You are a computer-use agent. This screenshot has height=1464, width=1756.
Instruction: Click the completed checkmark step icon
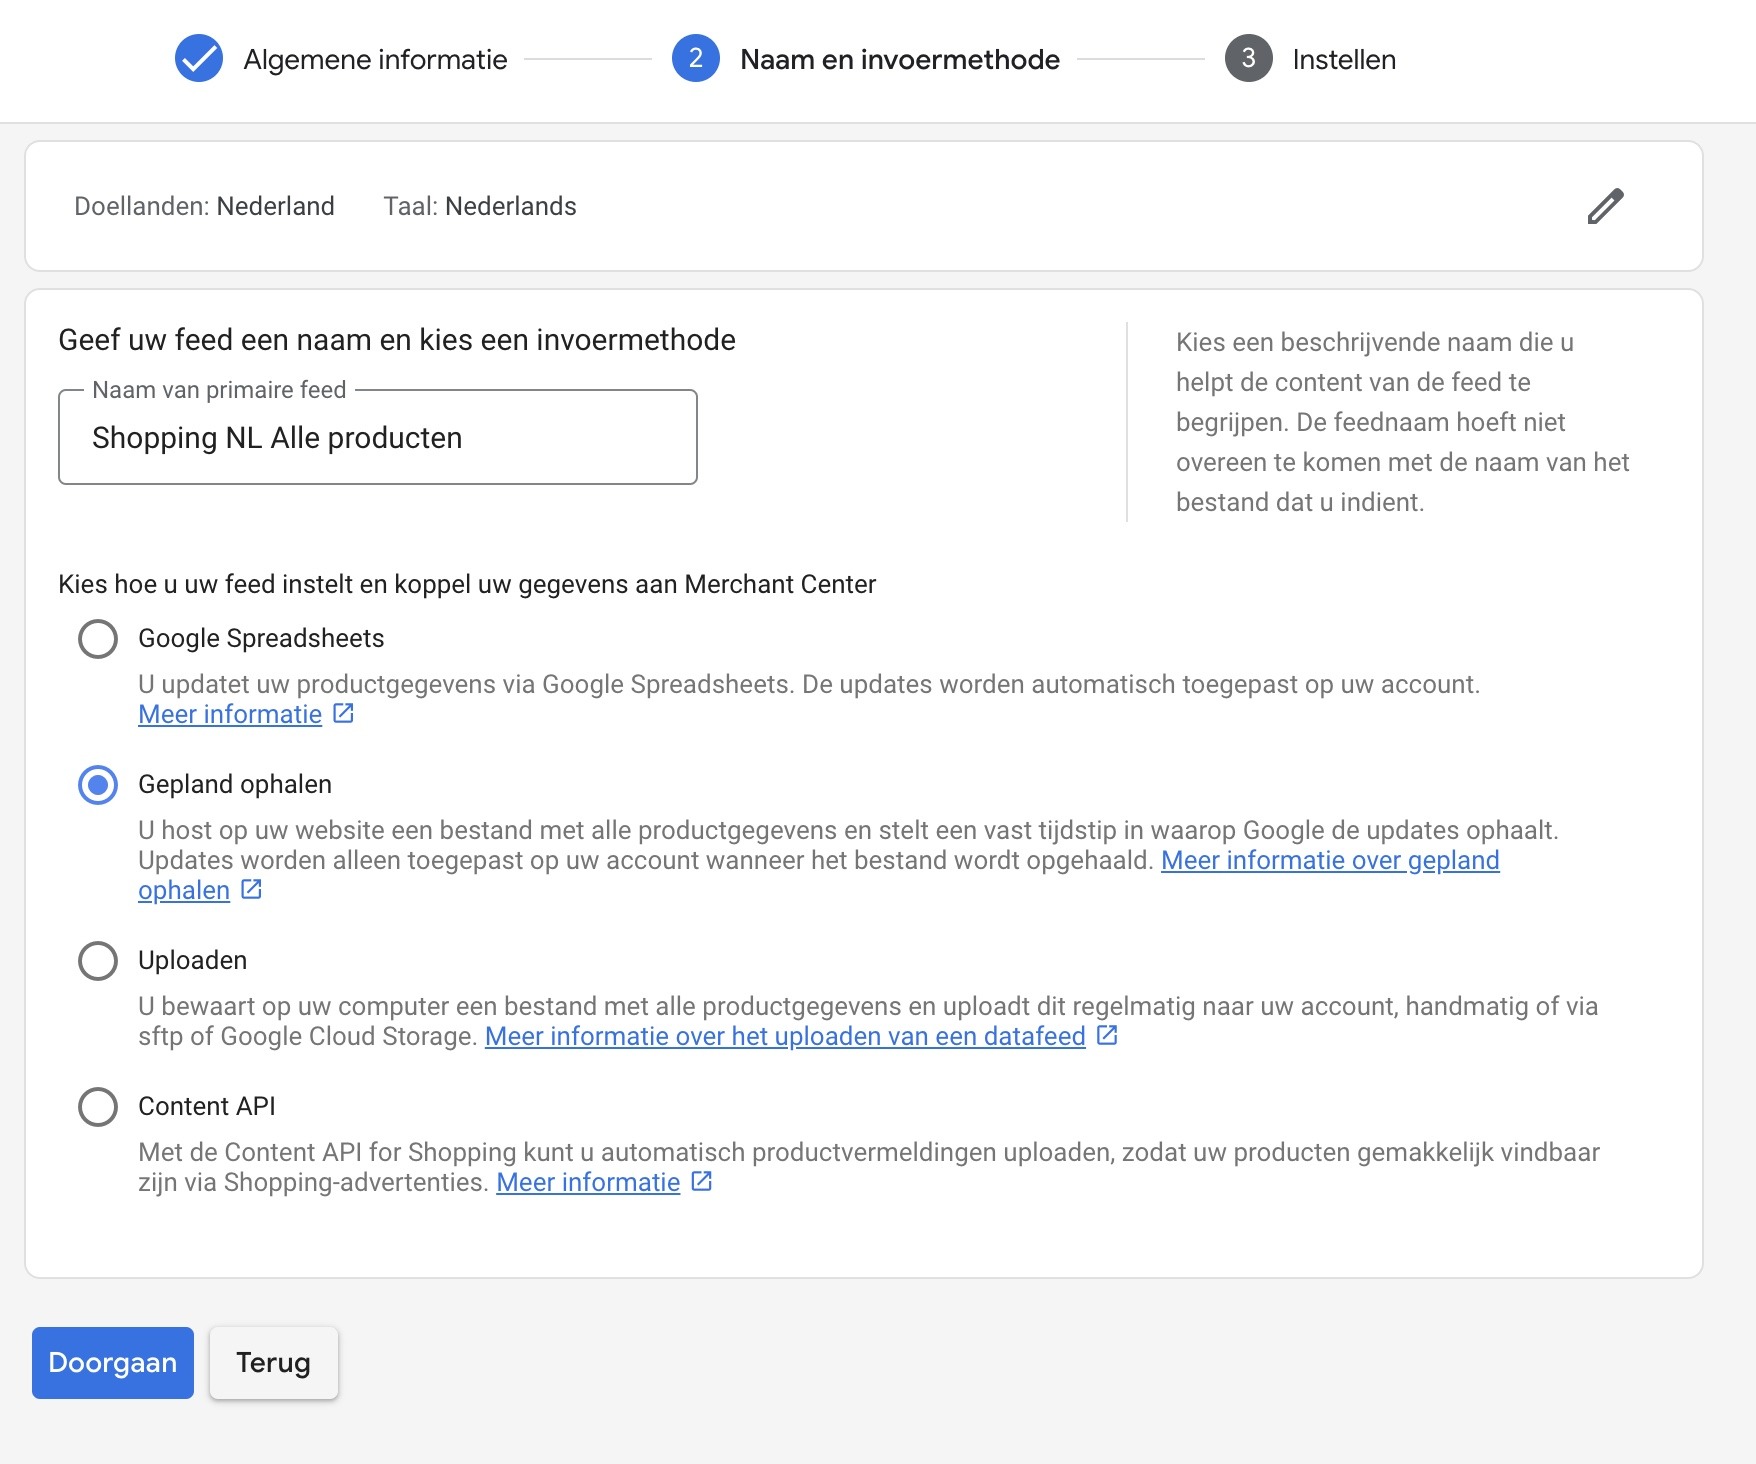pos(199,58)
